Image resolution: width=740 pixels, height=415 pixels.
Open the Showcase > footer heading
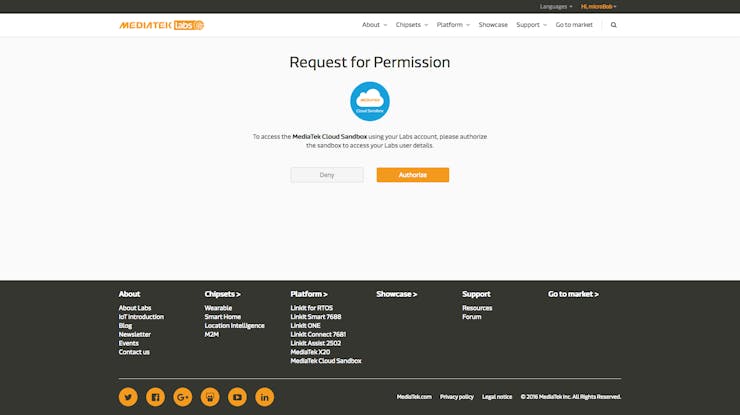(396, 294)
